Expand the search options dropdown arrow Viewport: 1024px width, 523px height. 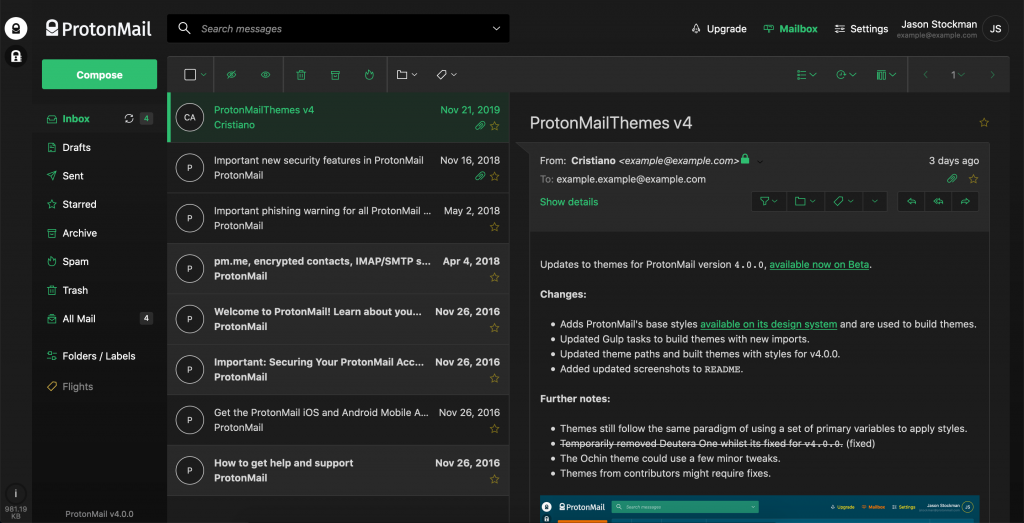pyautogui.click(x=496, y=29)
